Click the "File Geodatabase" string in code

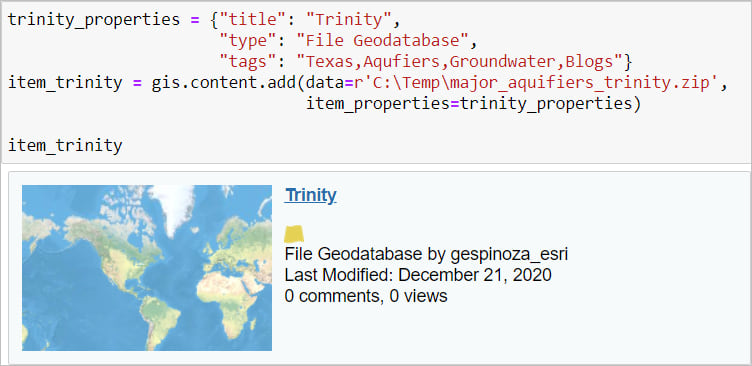[383, 41]
